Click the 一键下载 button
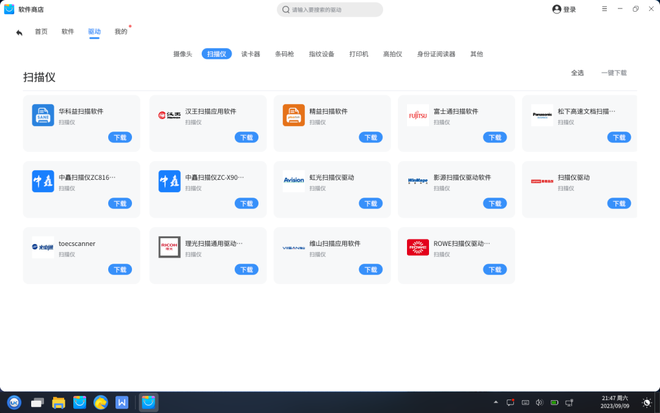 click(614, 73)
